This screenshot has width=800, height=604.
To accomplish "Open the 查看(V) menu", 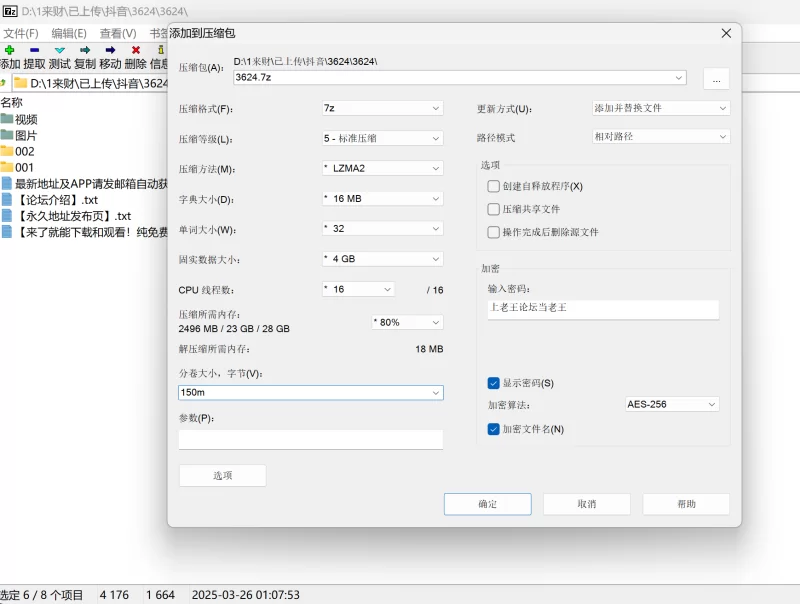I will tap(118, 33).
